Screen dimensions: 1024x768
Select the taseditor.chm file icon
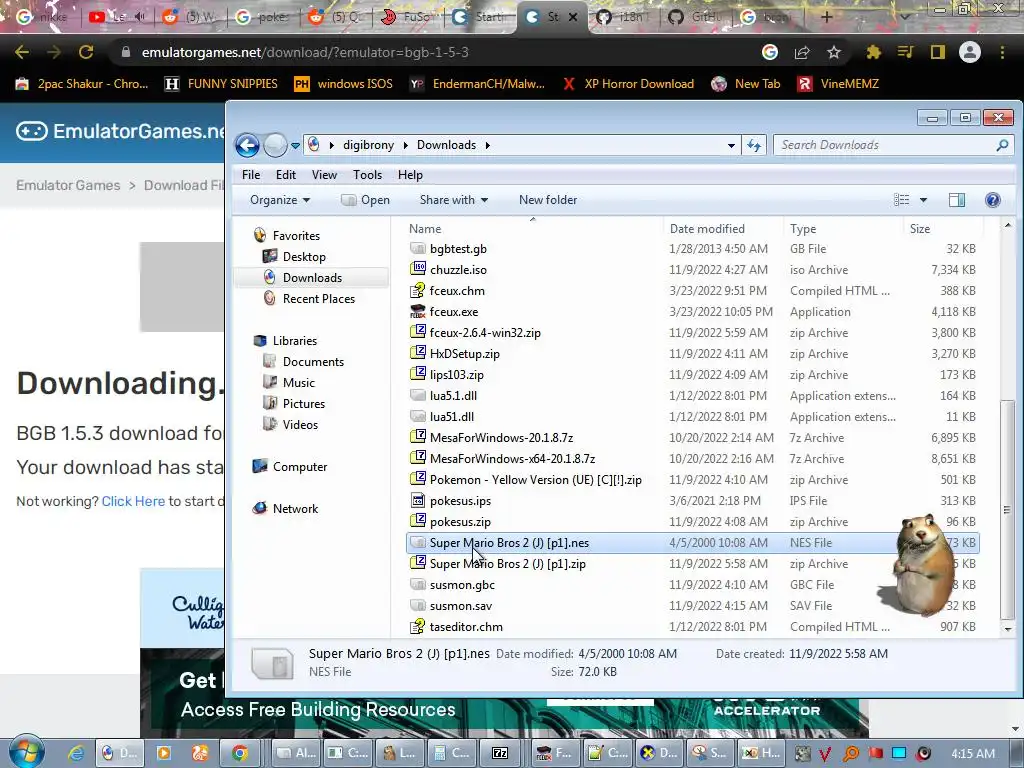[418, 626]
